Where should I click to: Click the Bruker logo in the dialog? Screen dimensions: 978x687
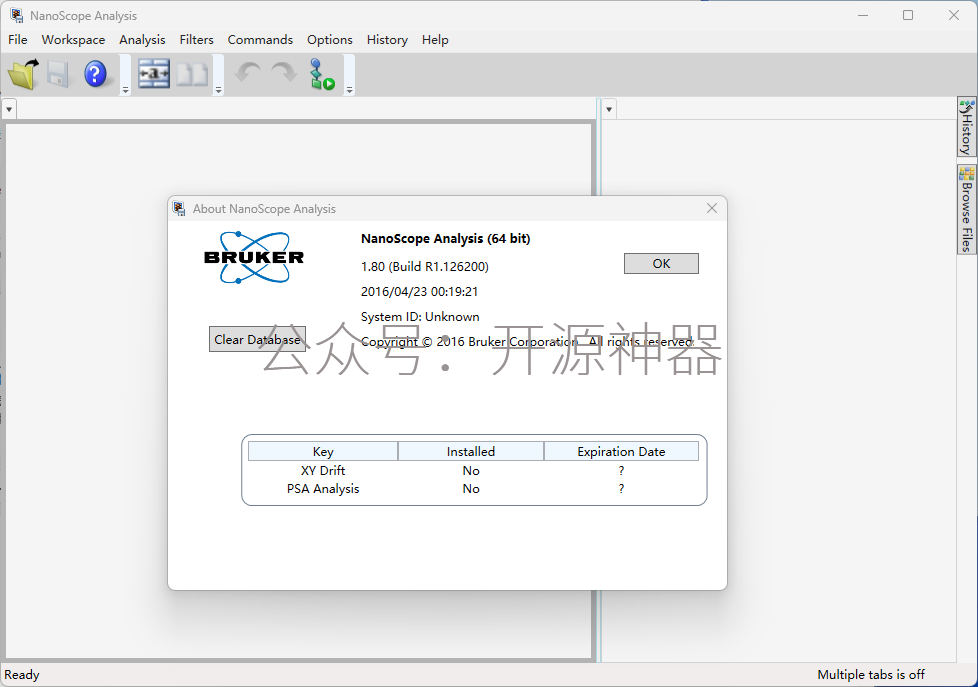[x=254, y=257]
